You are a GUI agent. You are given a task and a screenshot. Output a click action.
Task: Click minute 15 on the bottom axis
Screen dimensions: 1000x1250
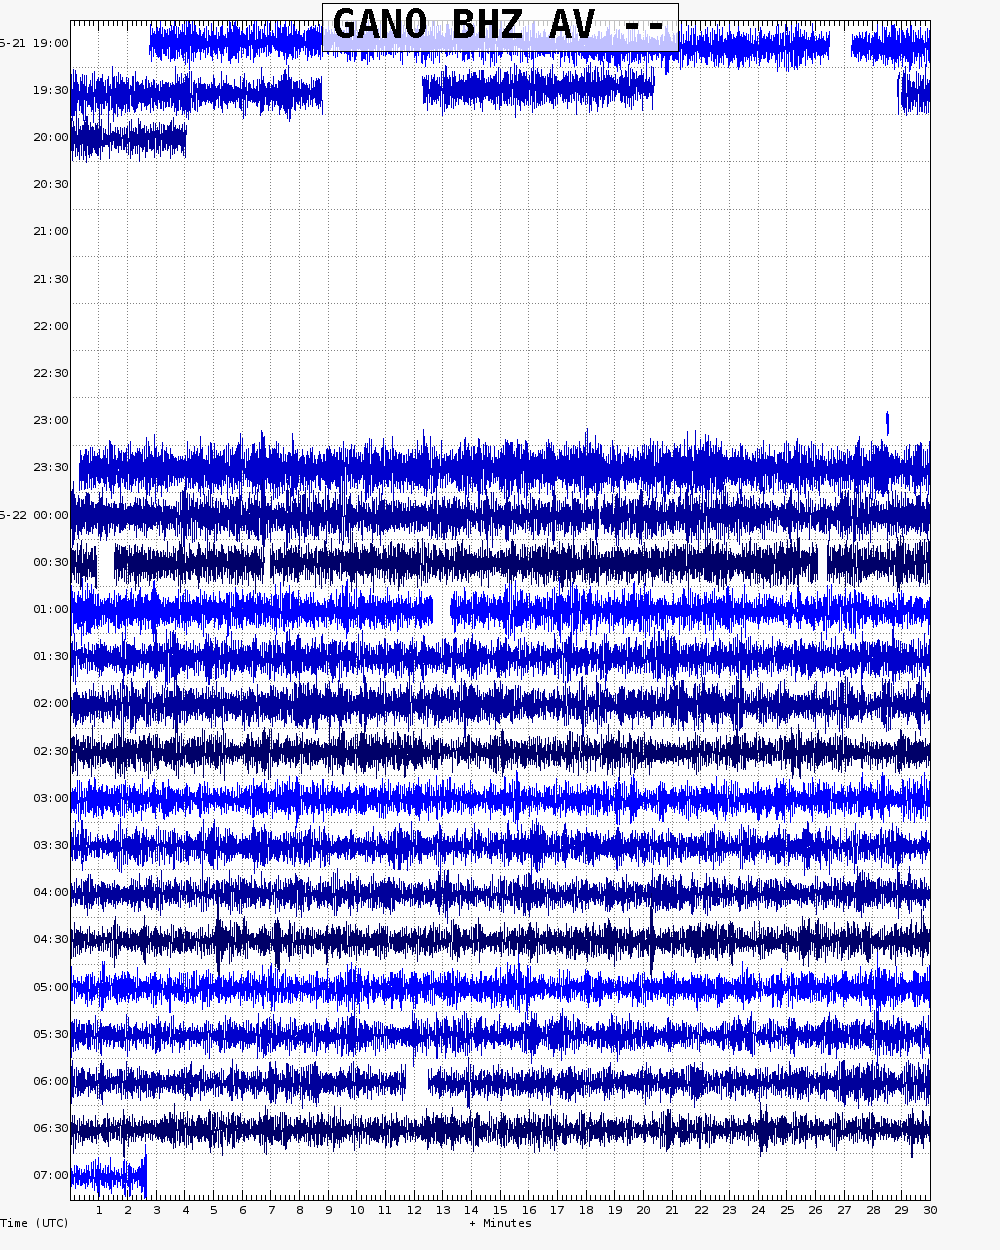click(x=500, y=1210)
